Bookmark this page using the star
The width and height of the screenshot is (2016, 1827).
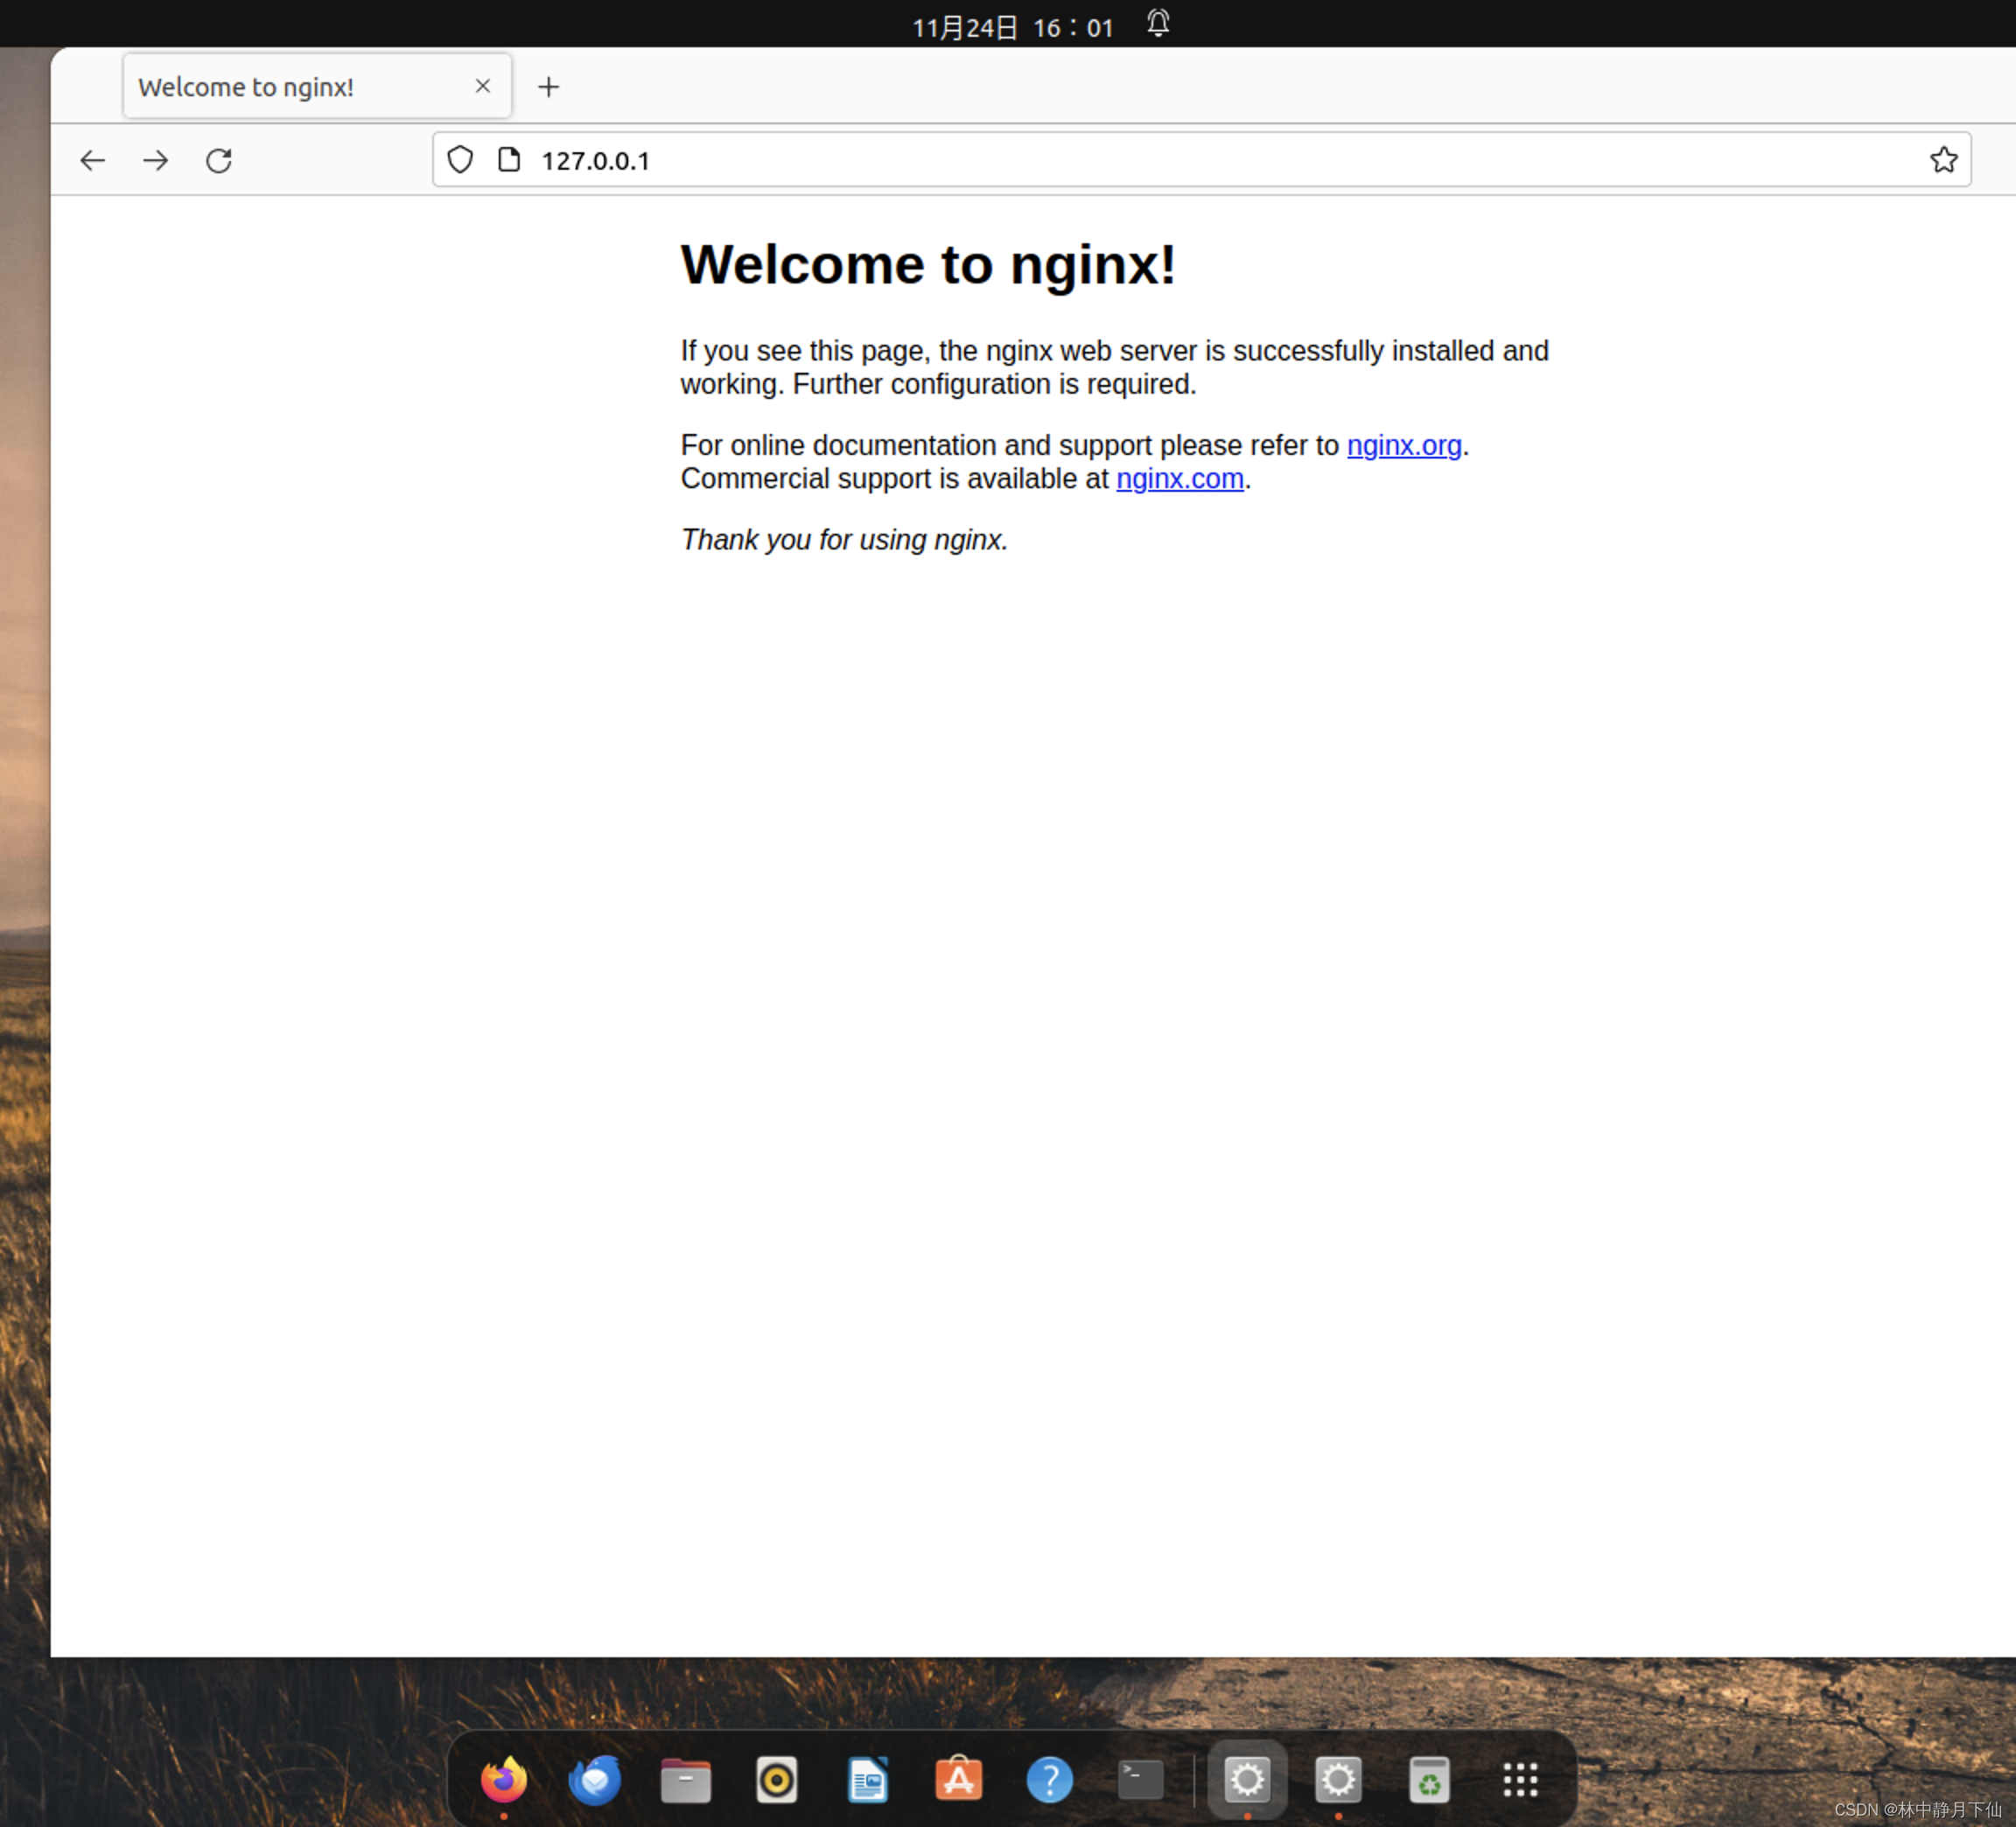pos(1943,159)
